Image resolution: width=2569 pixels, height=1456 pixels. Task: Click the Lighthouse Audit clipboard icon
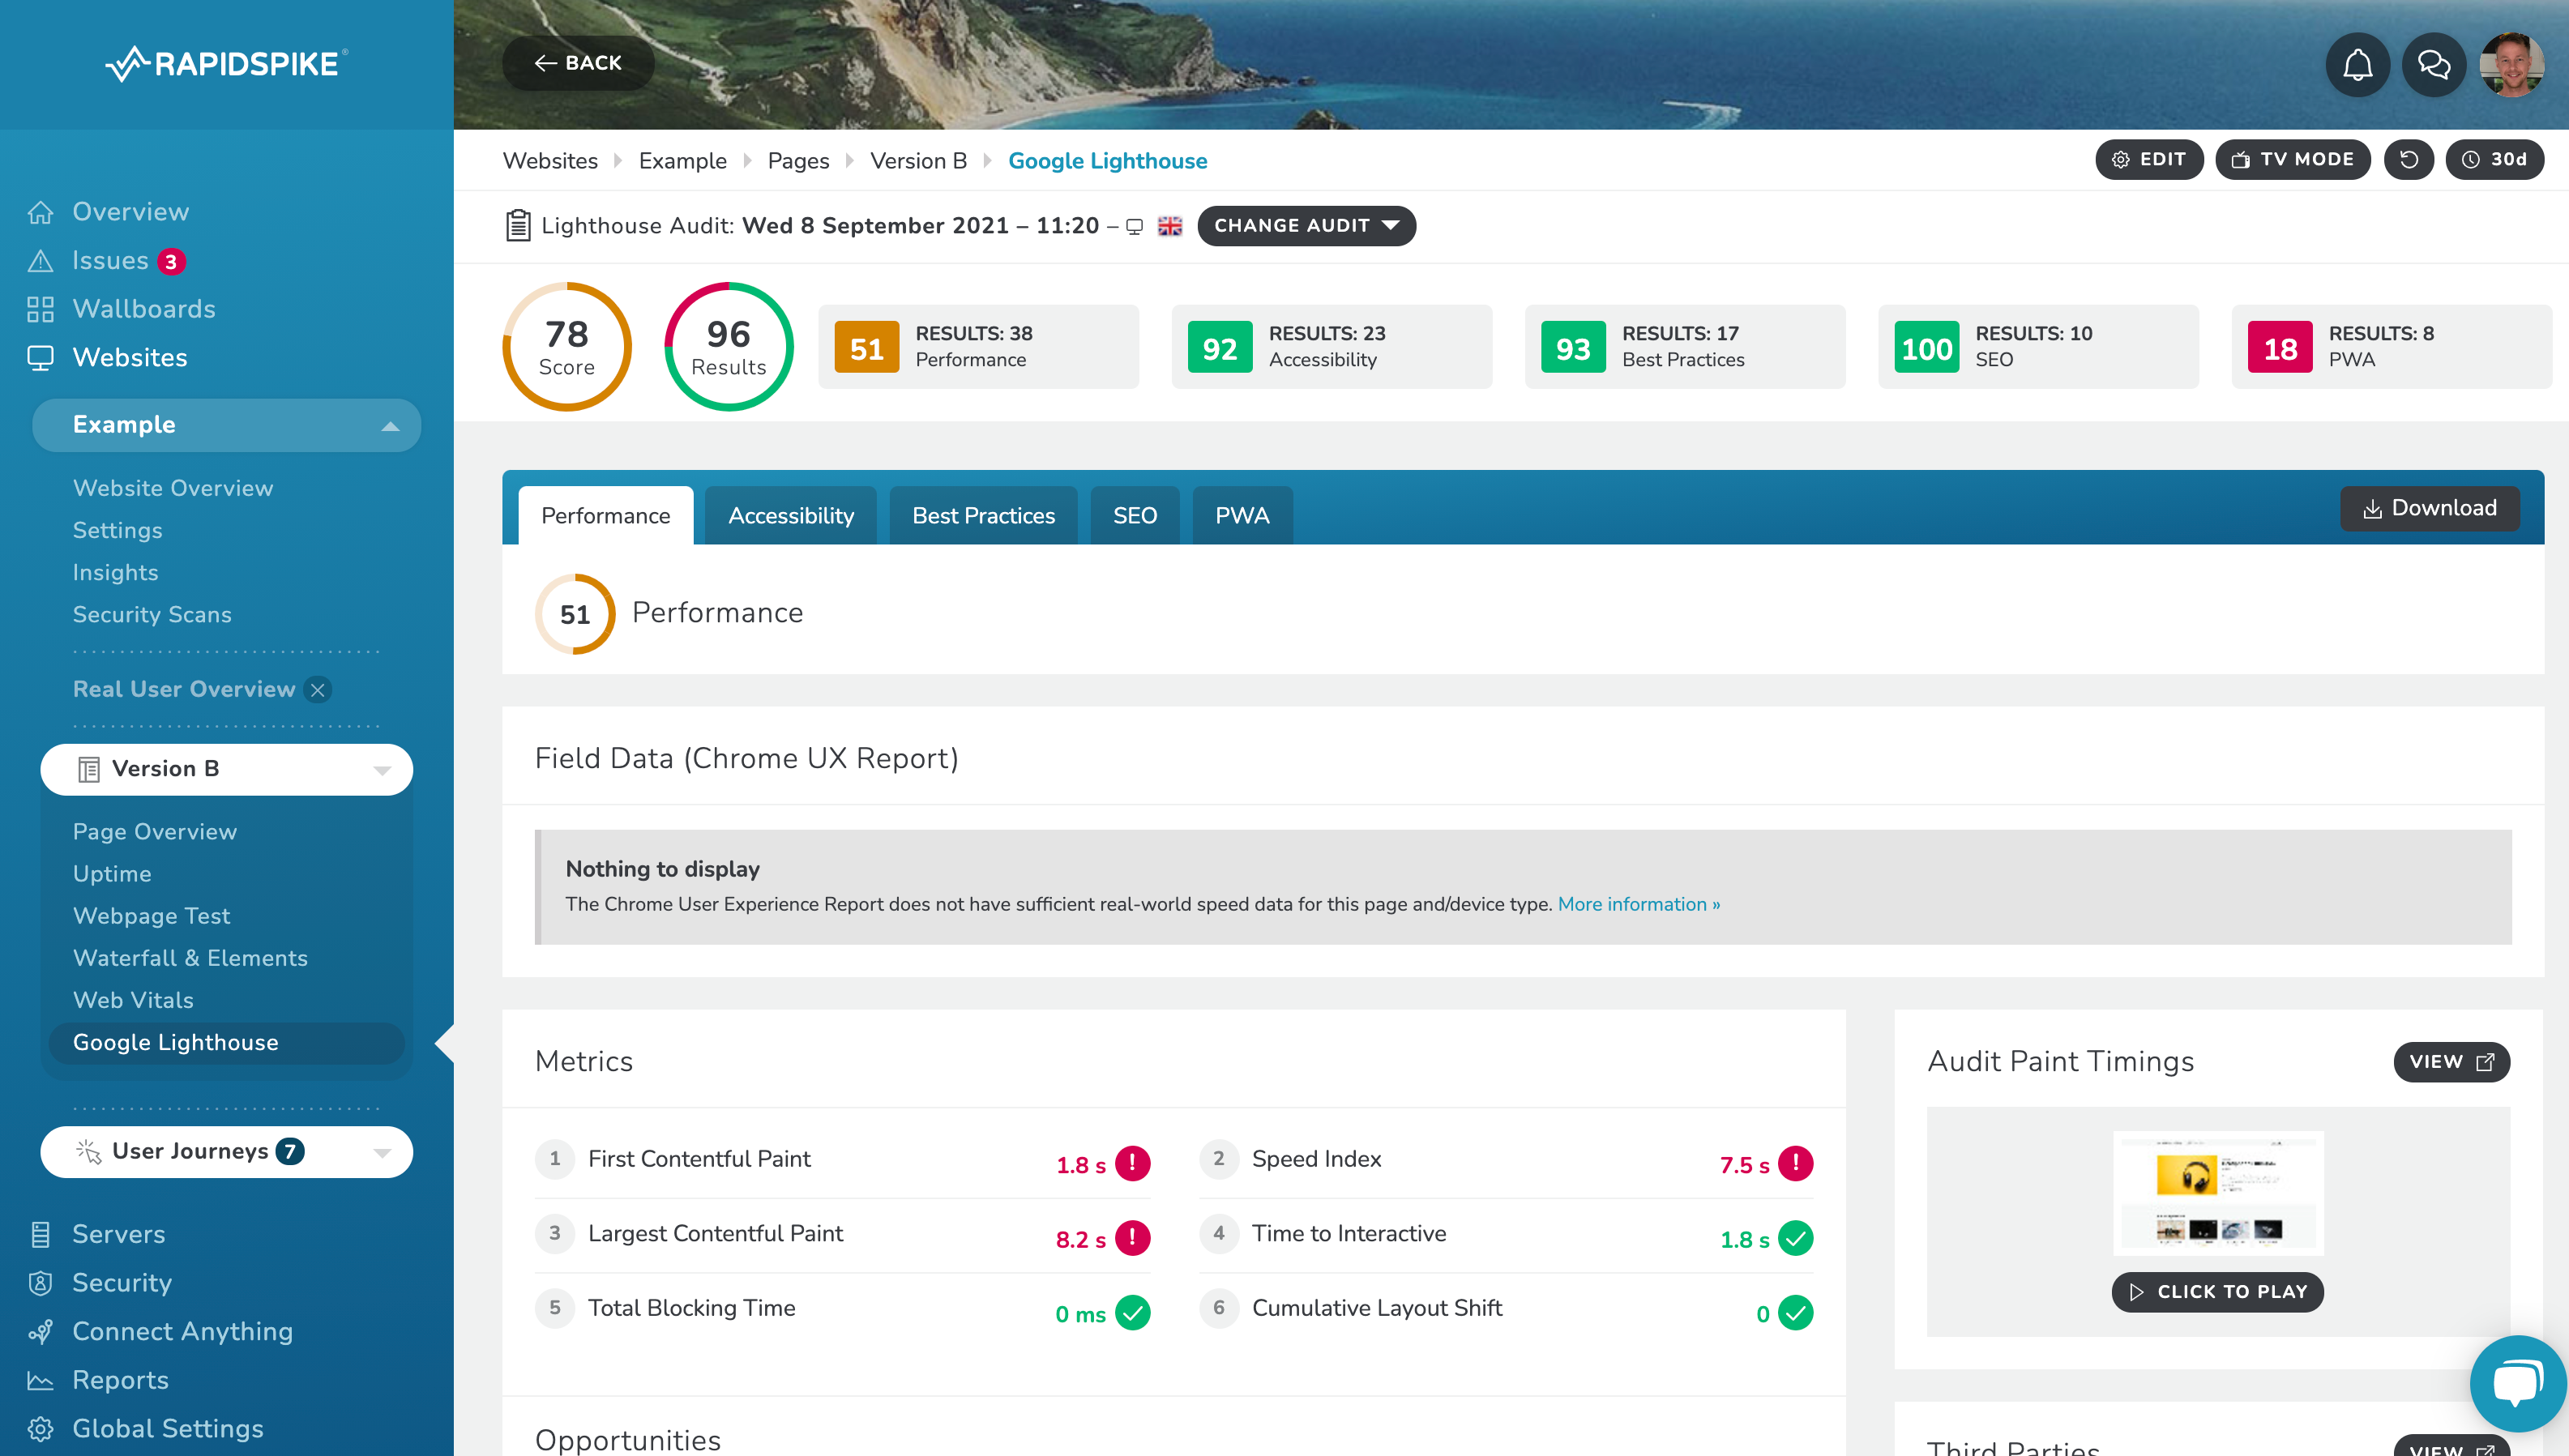[x=518, y=225]
